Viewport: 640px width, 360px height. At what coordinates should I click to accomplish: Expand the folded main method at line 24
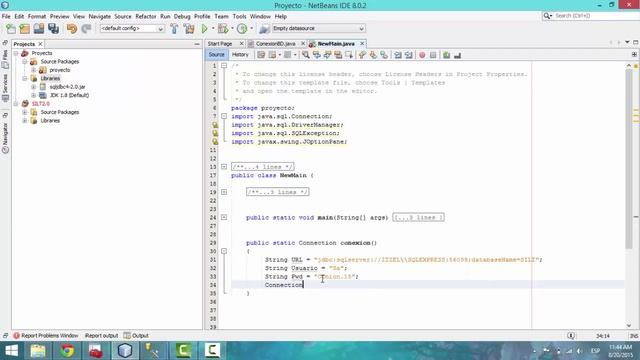click(x=224, y=218)
